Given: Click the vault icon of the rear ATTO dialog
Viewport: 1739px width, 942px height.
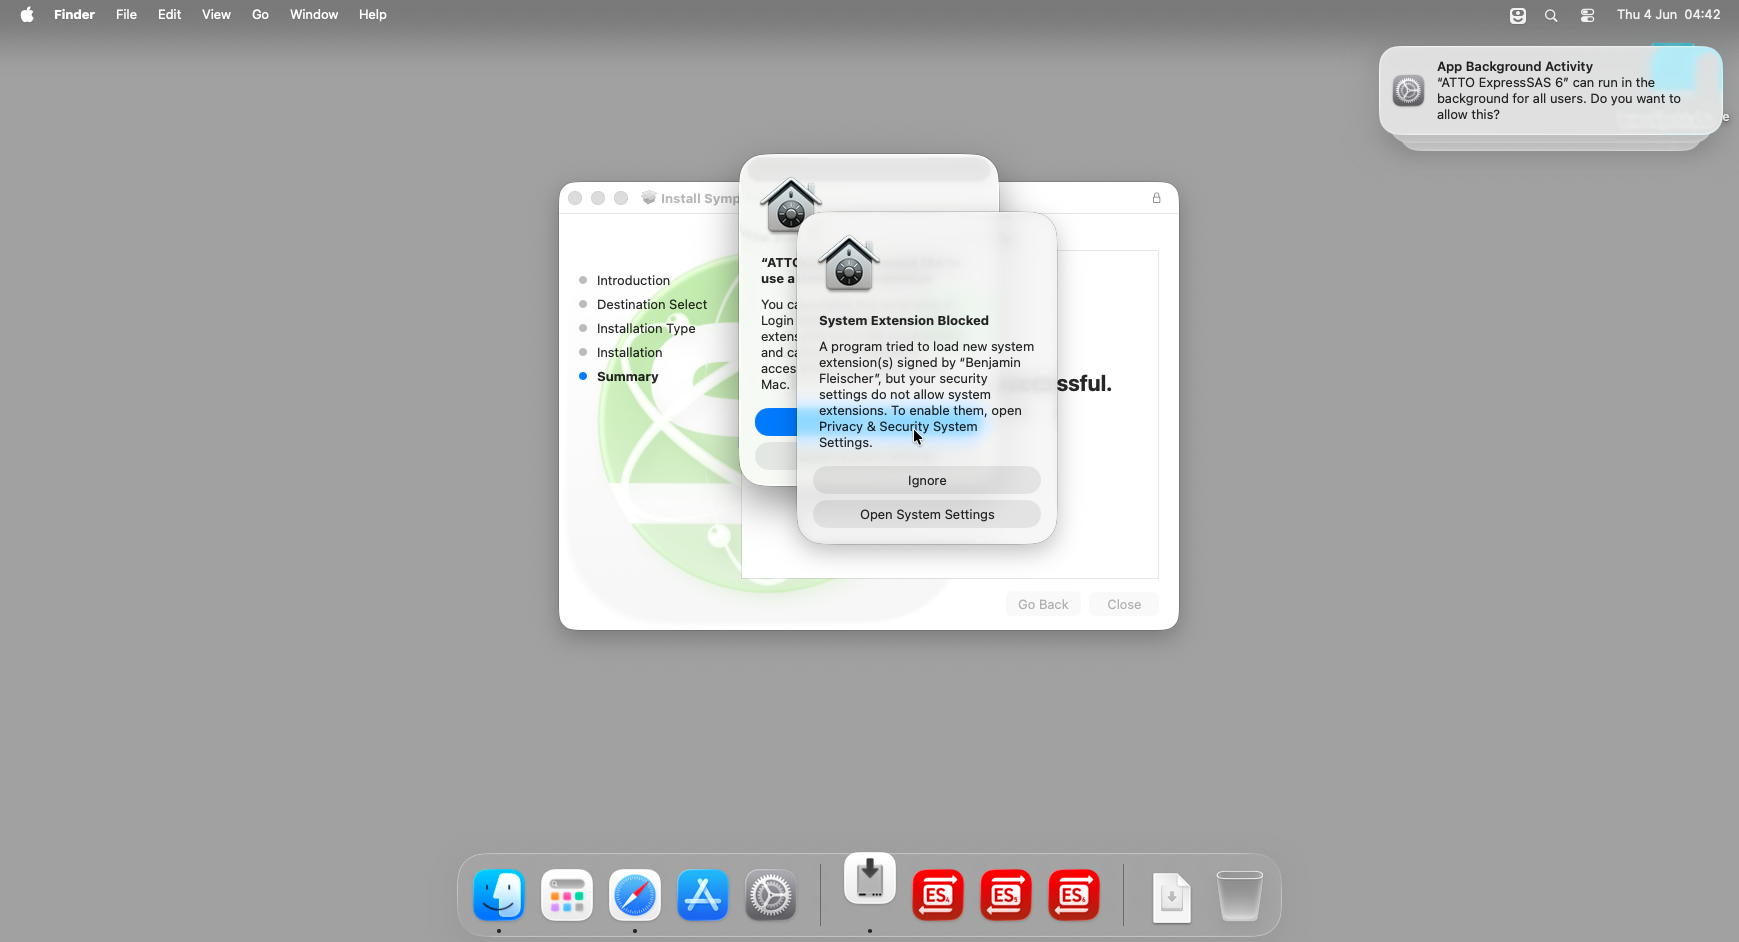Looking at the screenshot, I should [789, 205].
